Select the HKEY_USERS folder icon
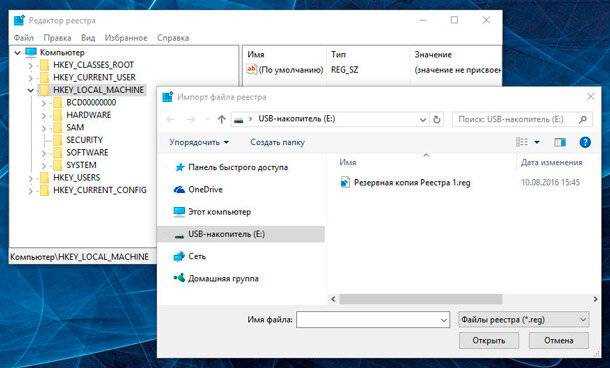 (44, 178)
